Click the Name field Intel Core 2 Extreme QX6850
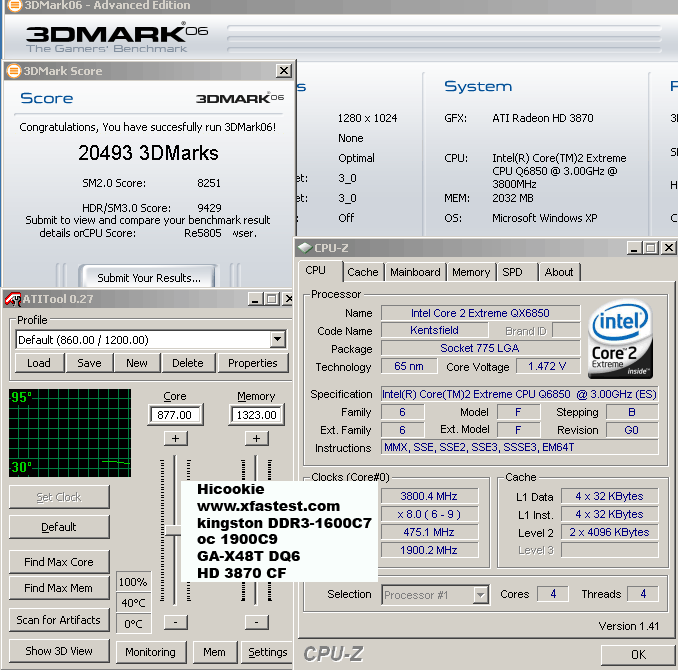The width and height of the screenshot is (678, 670). click(480, 313)
